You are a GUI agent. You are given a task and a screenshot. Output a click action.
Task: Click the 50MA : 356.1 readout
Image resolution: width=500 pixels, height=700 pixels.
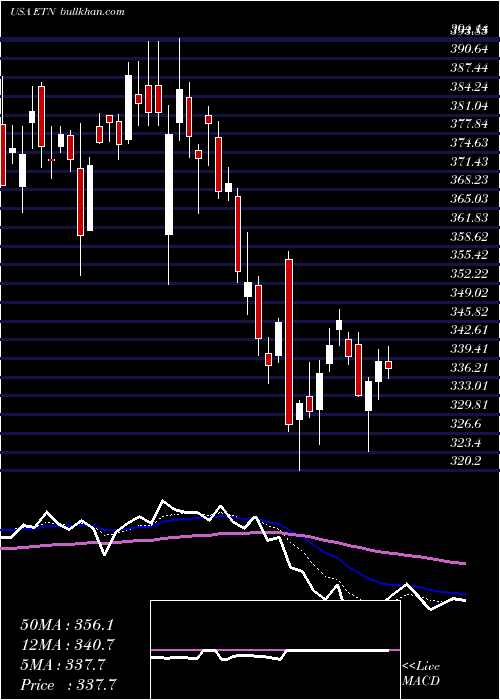pyautogui.click(x=67, y=625)
